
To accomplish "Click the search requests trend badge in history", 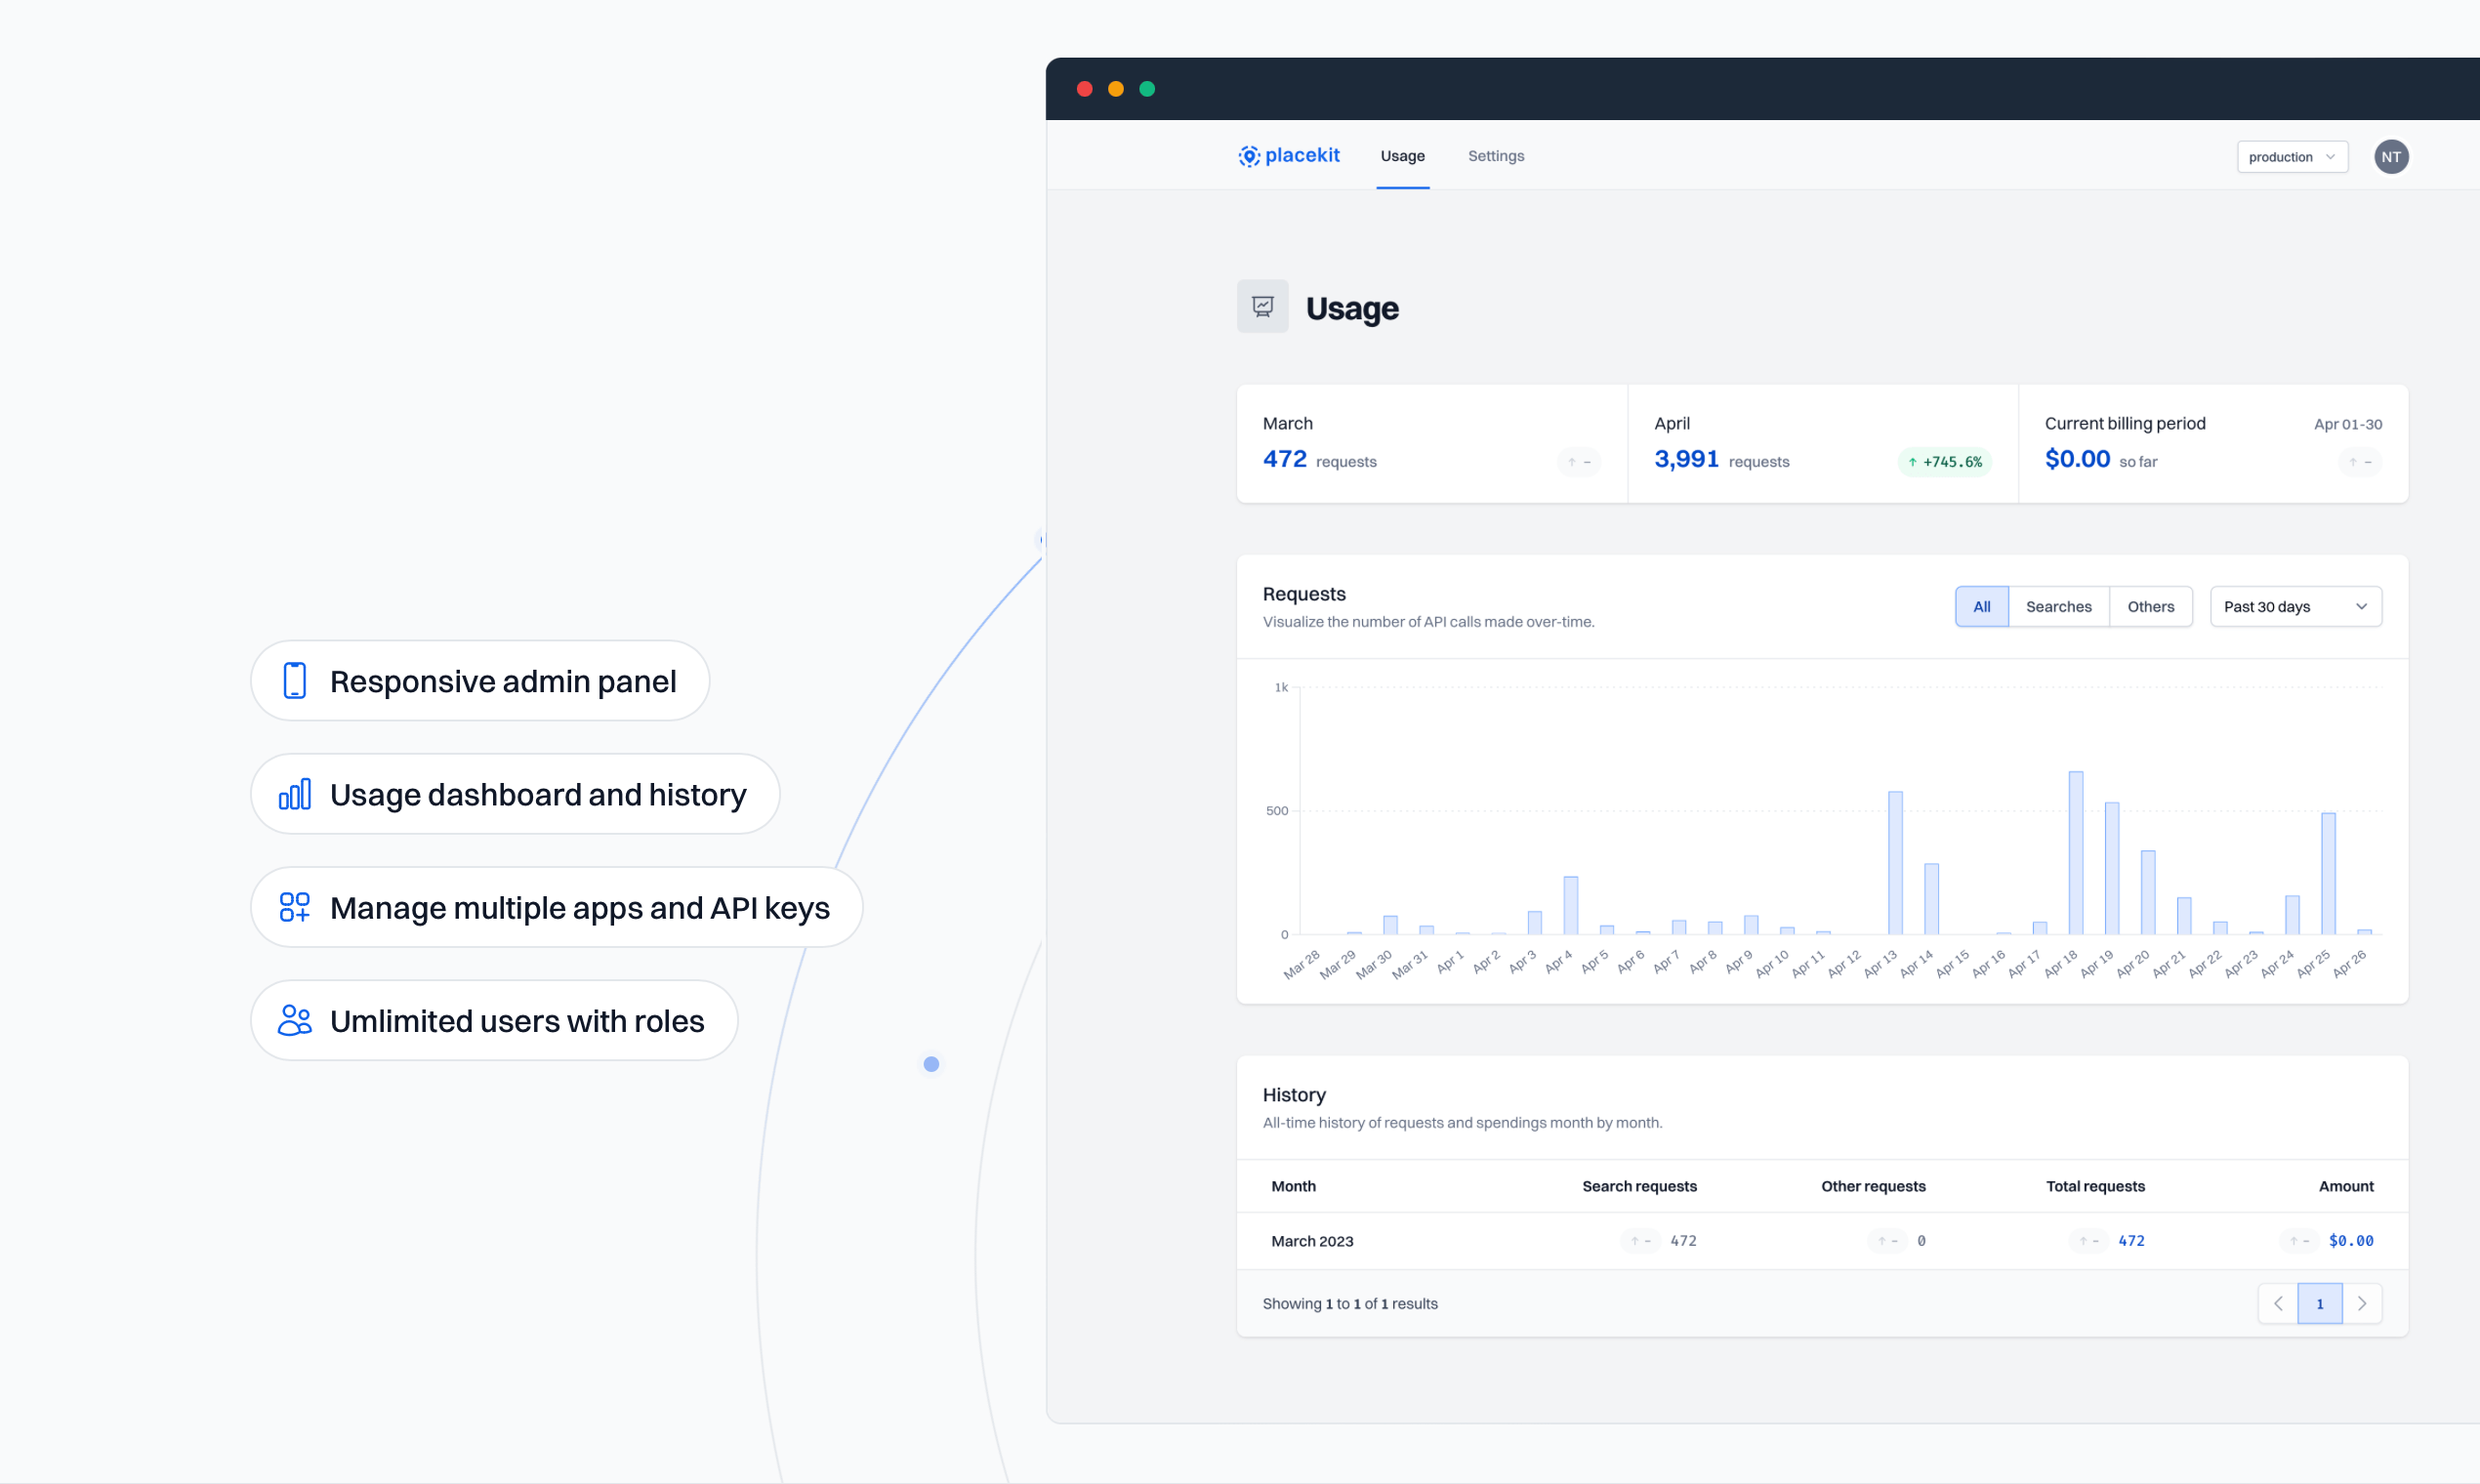I will pyautogui.click(x=1640, y=1241).
